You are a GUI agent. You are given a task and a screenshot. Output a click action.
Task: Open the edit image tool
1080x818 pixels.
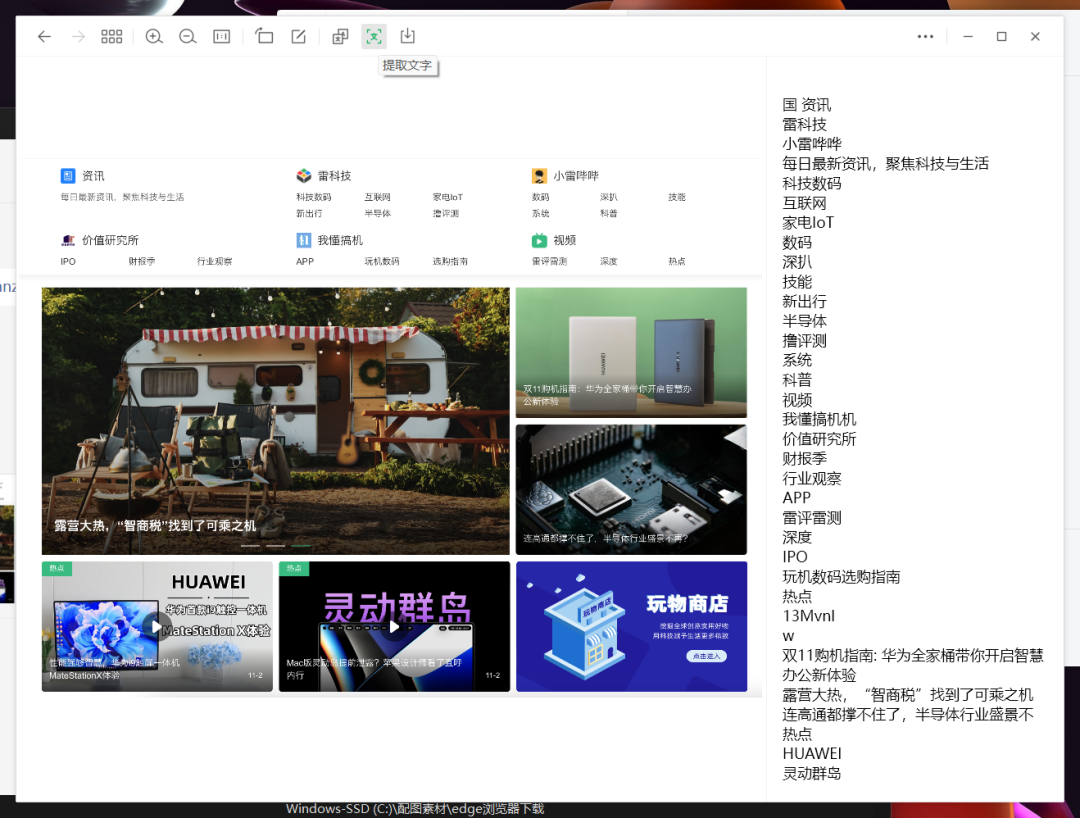[x=298, y=37]
